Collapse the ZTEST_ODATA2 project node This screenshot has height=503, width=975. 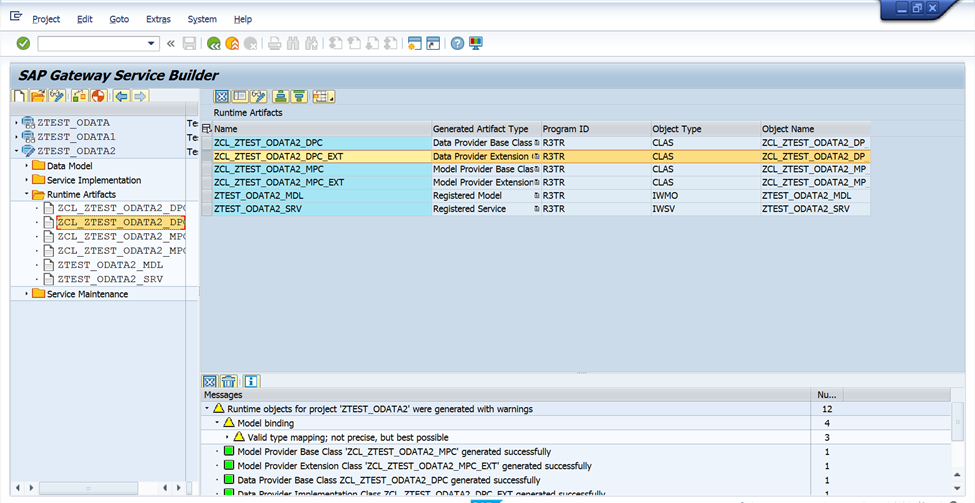(16, 151)
